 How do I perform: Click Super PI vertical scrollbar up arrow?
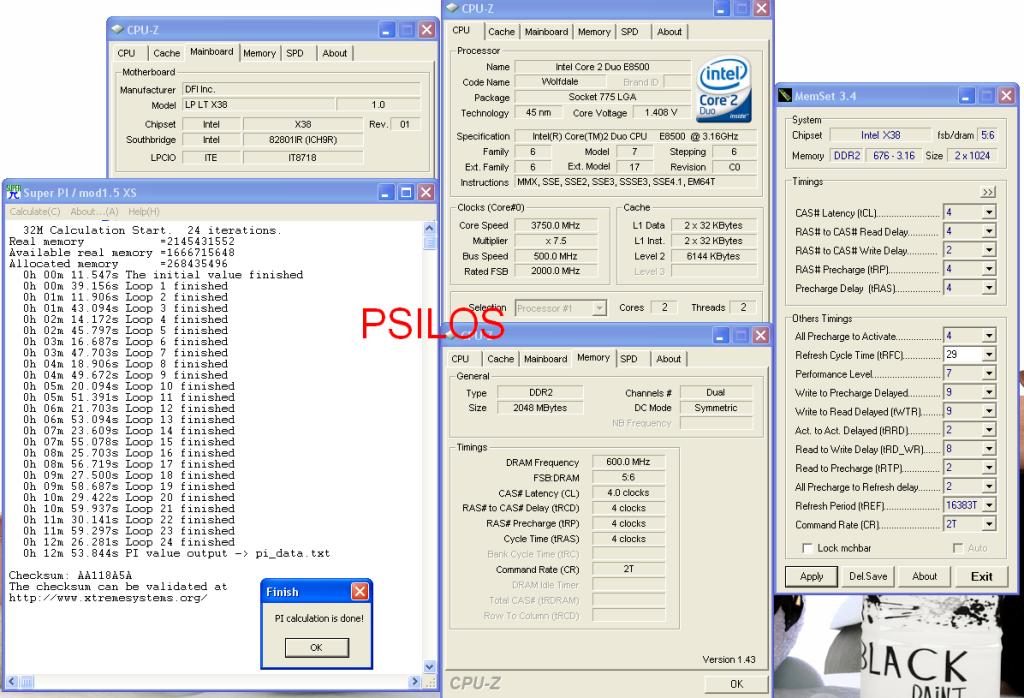pyautogui.click(x=429, y=228)
